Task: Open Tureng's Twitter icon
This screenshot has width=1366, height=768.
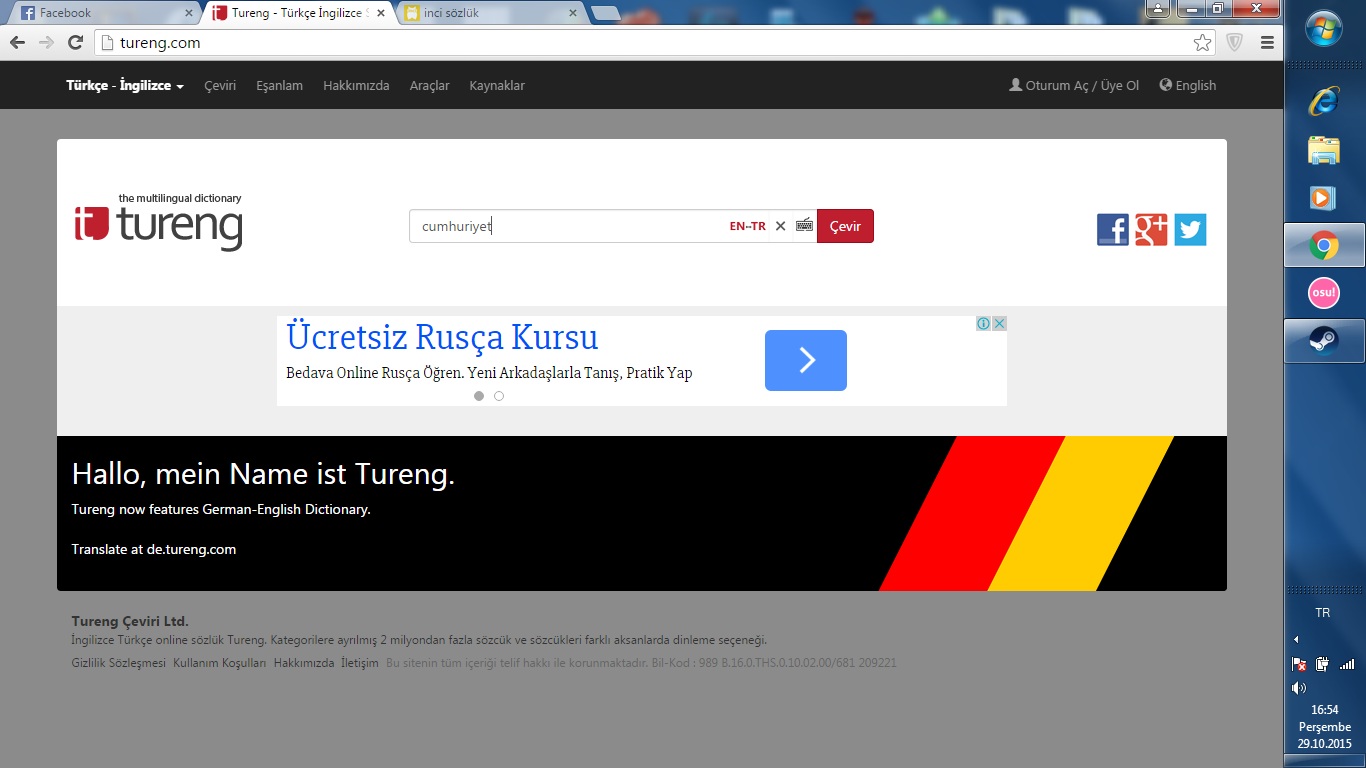Action: click(1190, 230)
